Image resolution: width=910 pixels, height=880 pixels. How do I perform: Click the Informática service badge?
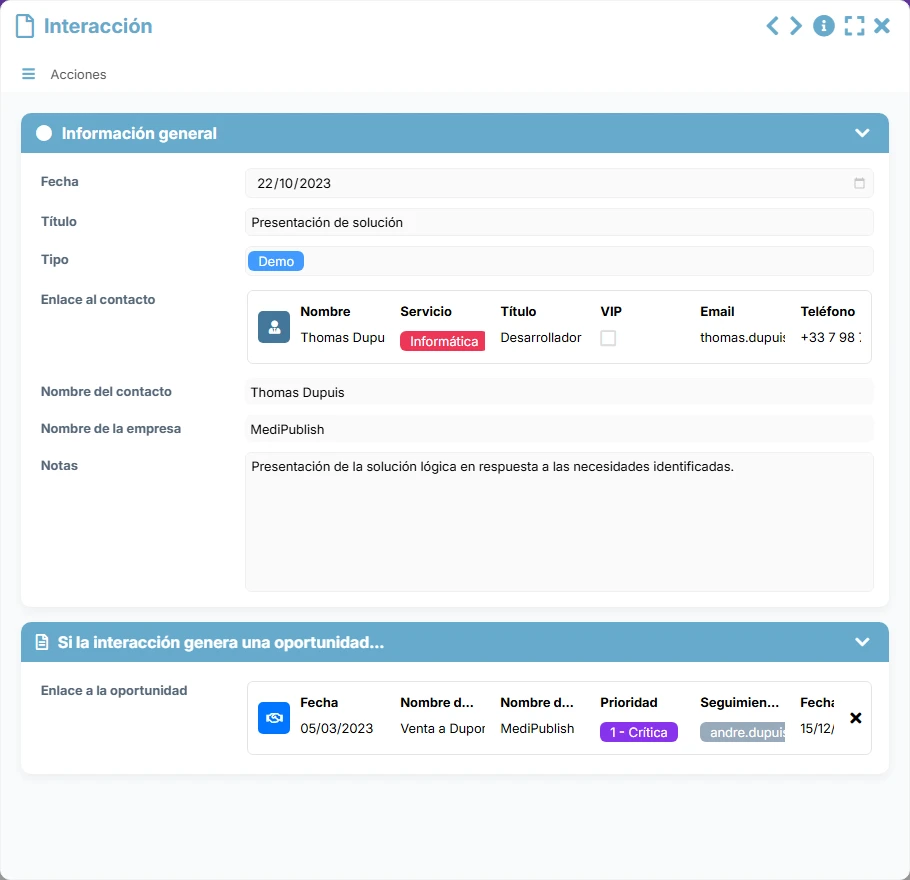point(442,341)
